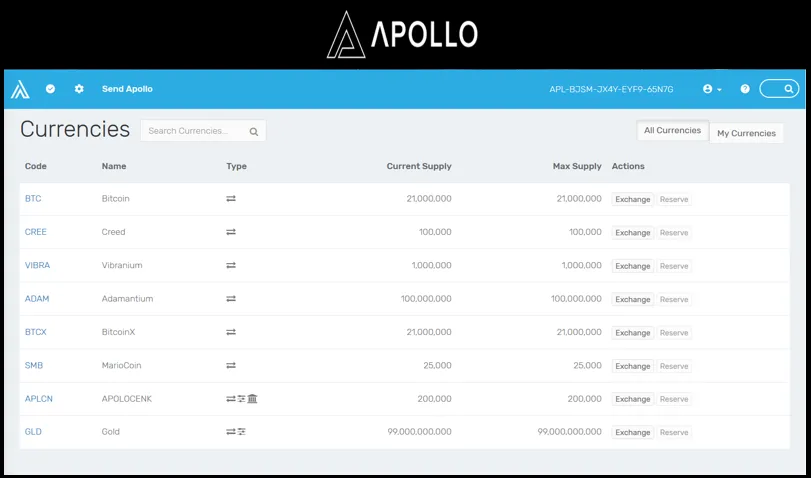Click Reserve button in BitcoinX row
This screenshot has height=478, width=811.
[674, 333]
